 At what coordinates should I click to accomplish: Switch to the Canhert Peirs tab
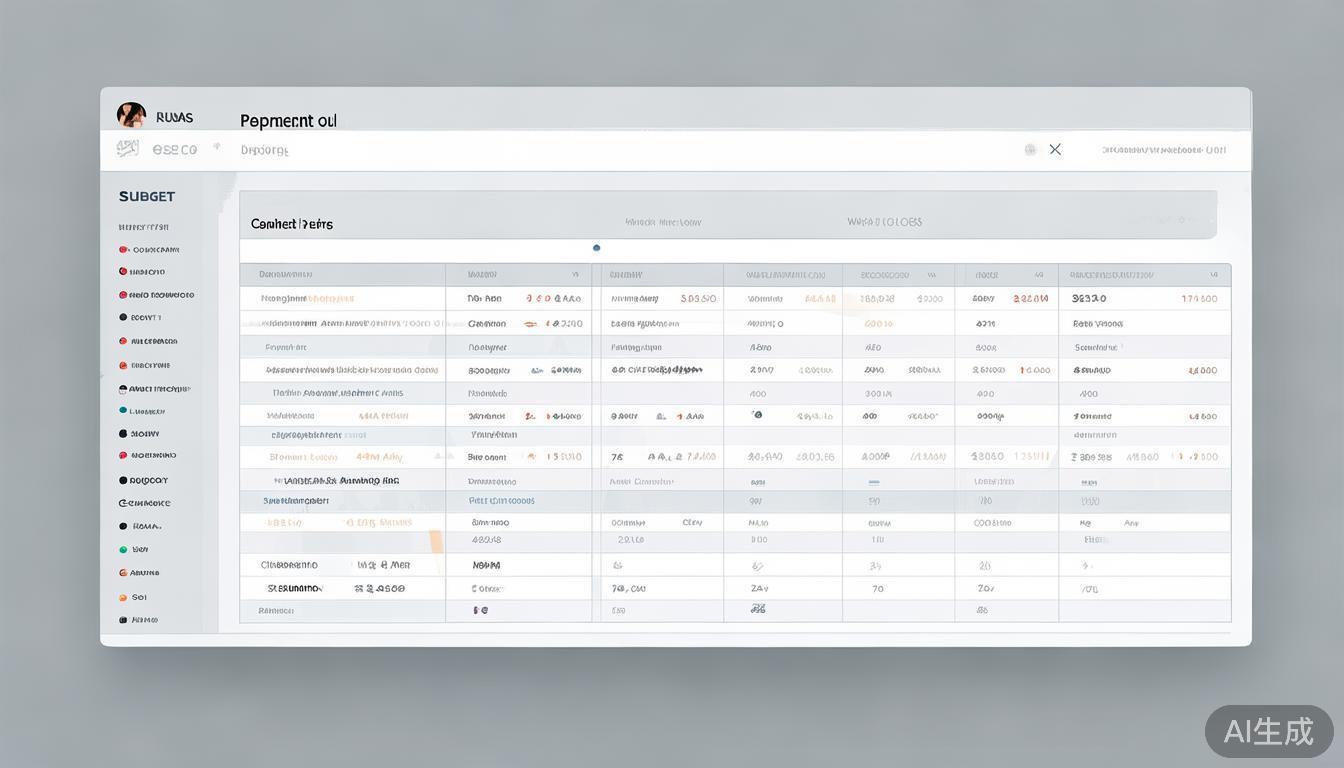(291, 224)
